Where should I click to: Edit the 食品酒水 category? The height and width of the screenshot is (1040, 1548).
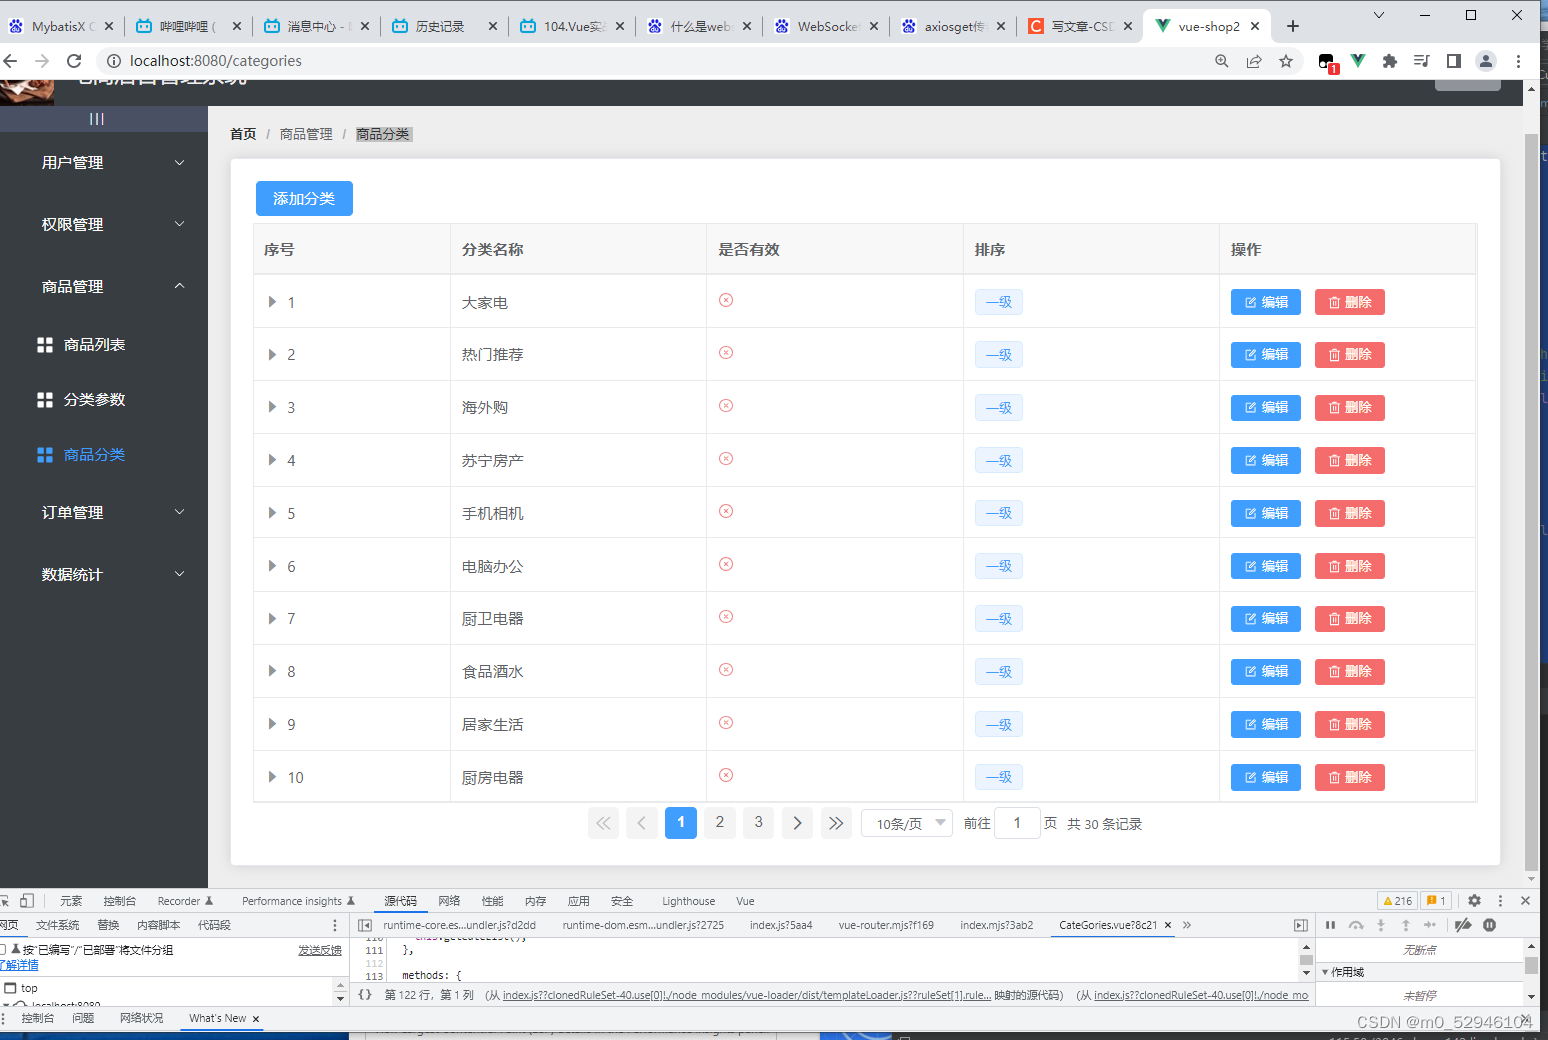pos(1266,671)
